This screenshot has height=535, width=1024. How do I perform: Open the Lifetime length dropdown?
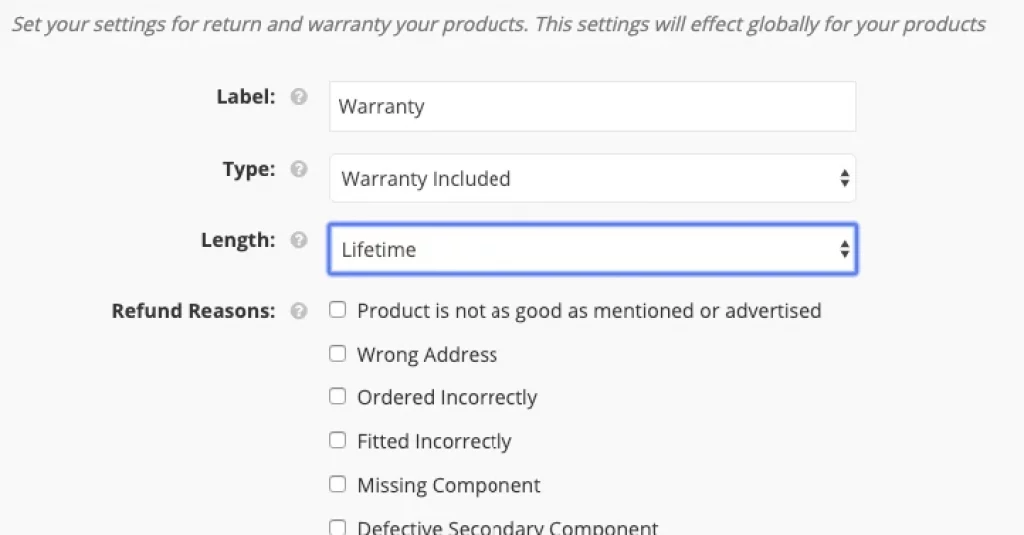(592, 249)
